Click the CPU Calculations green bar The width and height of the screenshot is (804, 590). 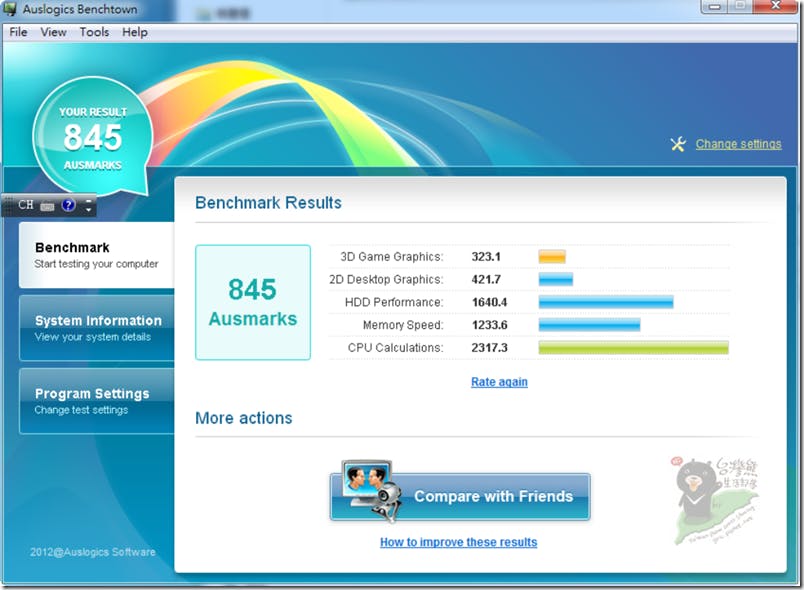(x=633, y=348)
